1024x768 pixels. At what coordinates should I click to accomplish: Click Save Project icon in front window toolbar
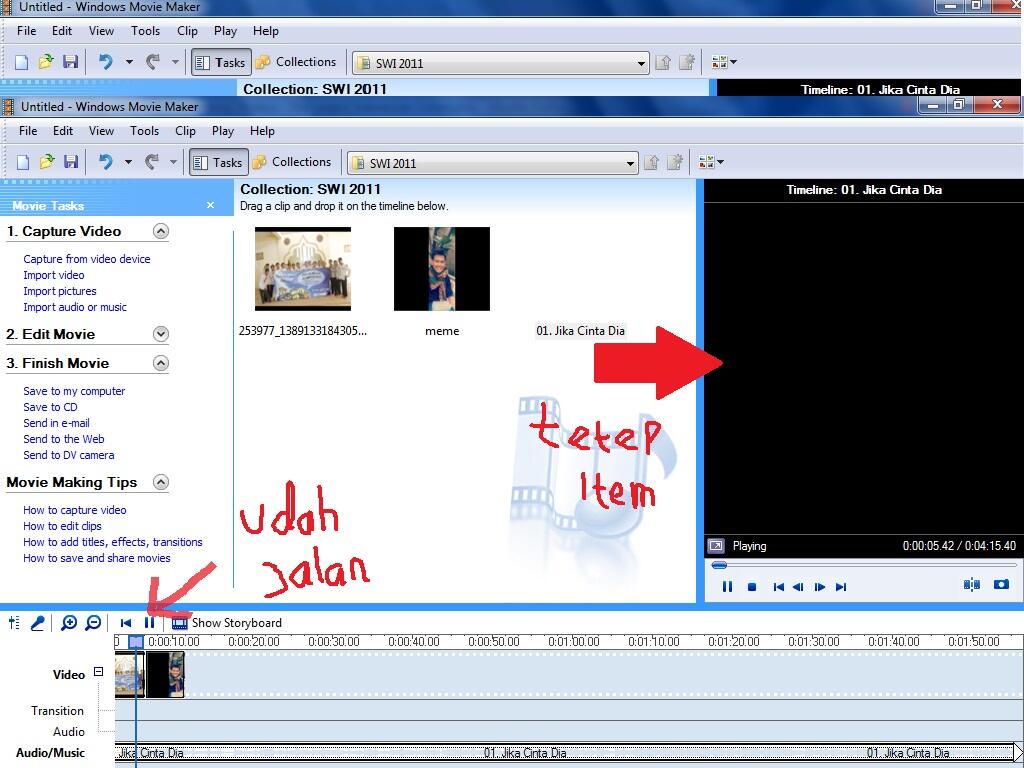(x=71, y=162)
